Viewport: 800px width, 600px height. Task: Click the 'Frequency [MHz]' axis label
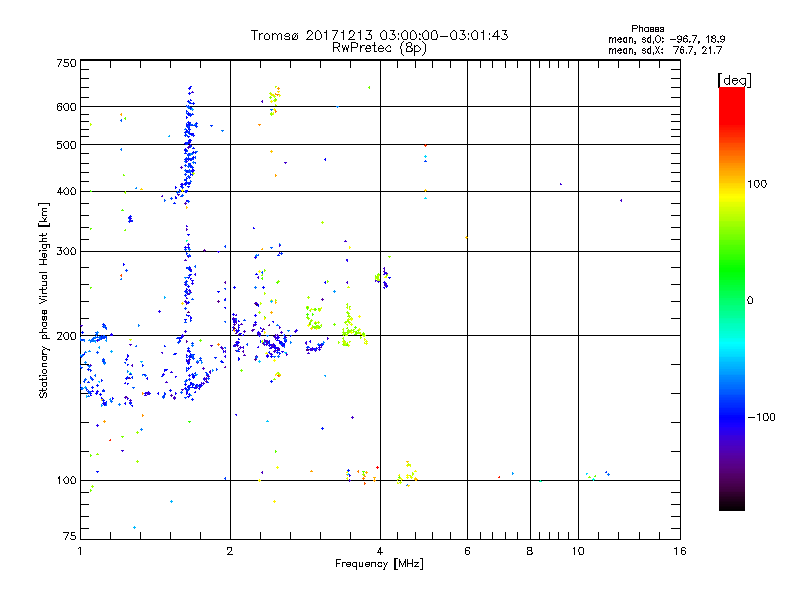(379, 564)
